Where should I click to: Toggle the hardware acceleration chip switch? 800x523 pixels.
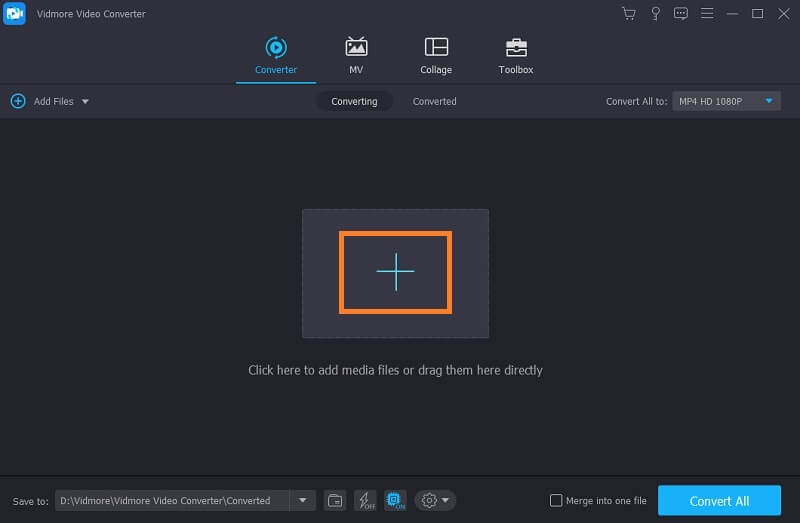[395, 500]
